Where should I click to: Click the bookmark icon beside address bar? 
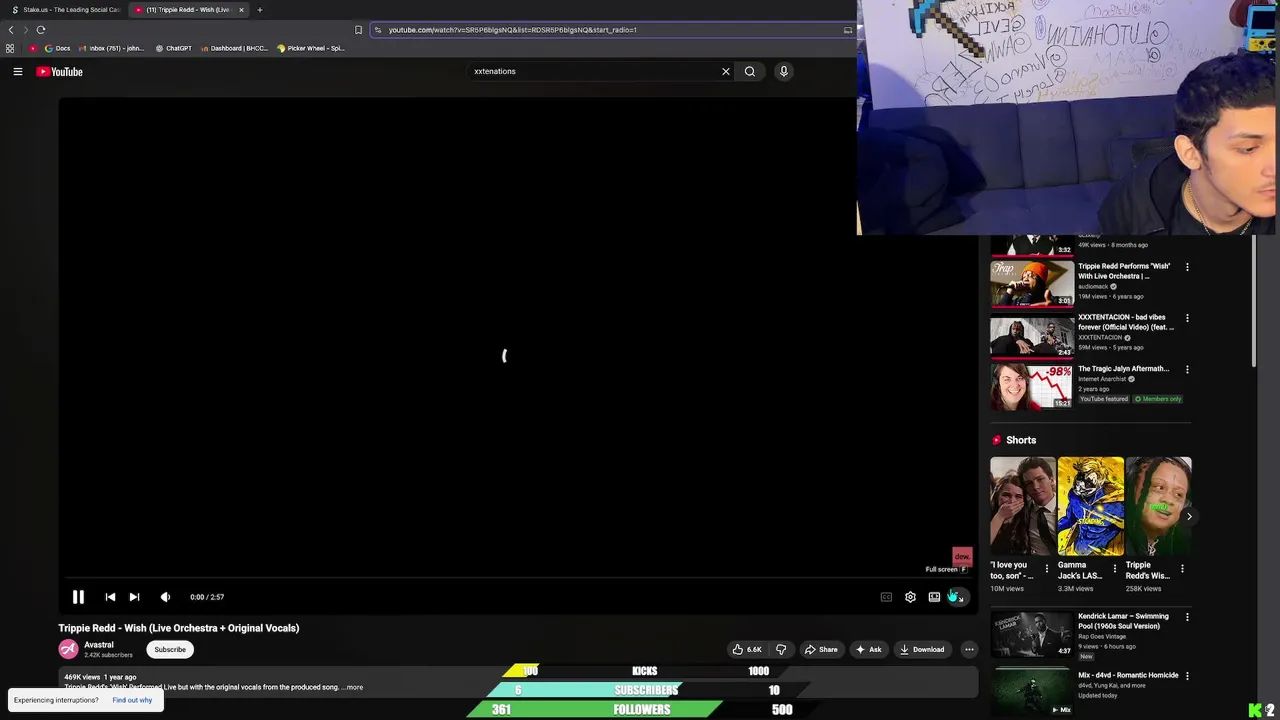pyautogui.click(x=359, y=30)
